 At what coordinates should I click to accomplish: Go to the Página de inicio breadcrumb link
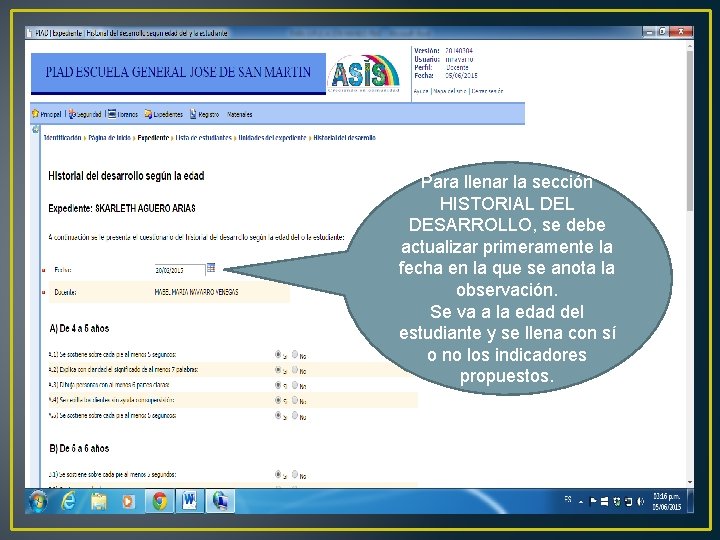coord(110,138)
